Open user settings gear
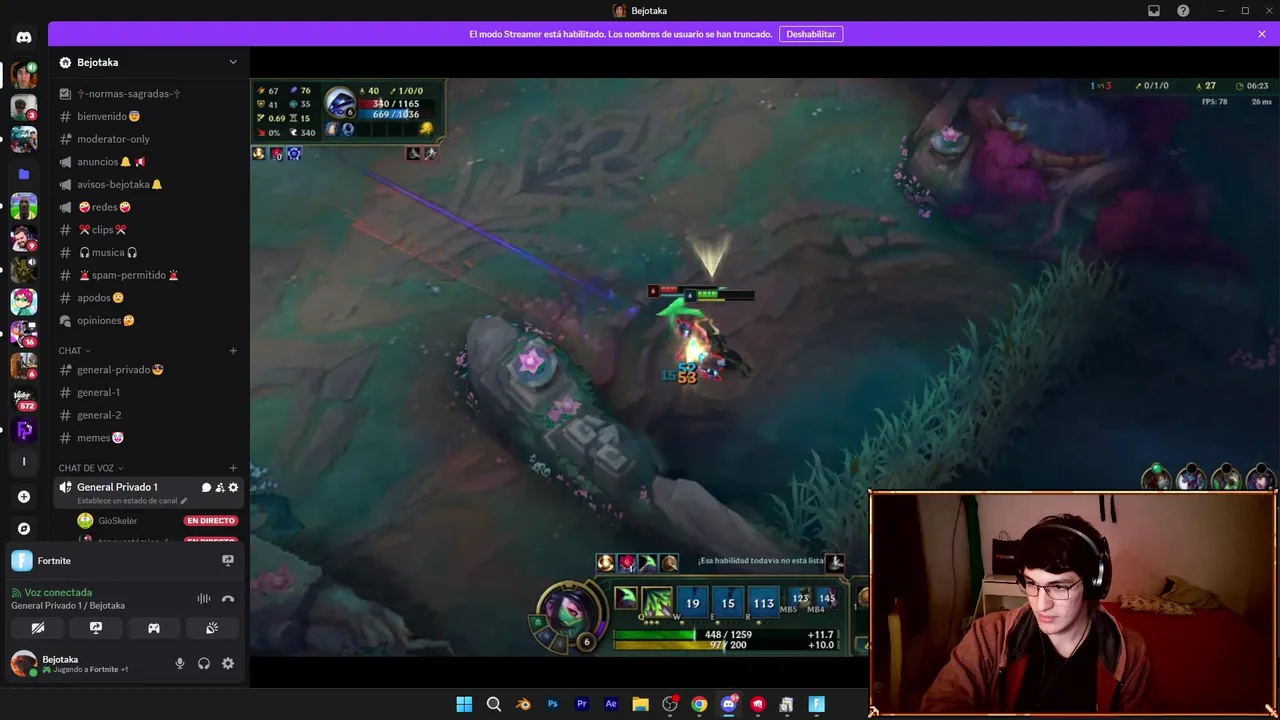Image resolution: width=1280 pixels, height=720 pixels. coord(228,663)
